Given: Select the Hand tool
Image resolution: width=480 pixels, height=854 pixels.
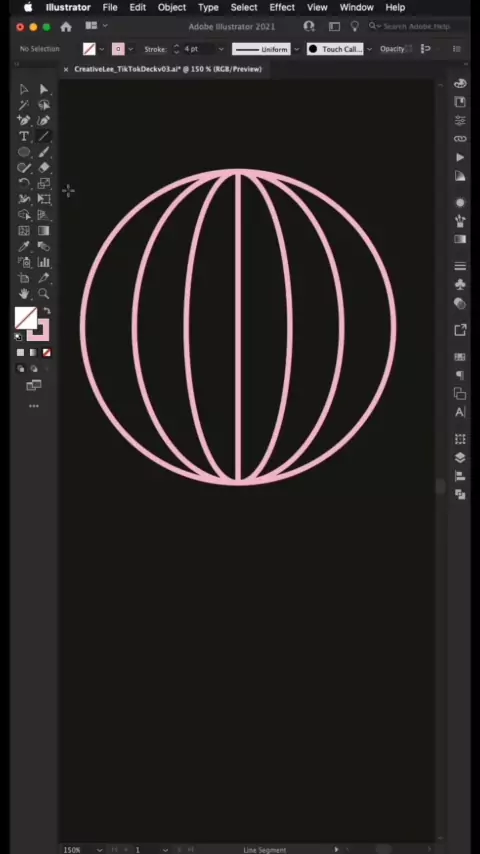Looking at the screenshot, I should 23,294.
